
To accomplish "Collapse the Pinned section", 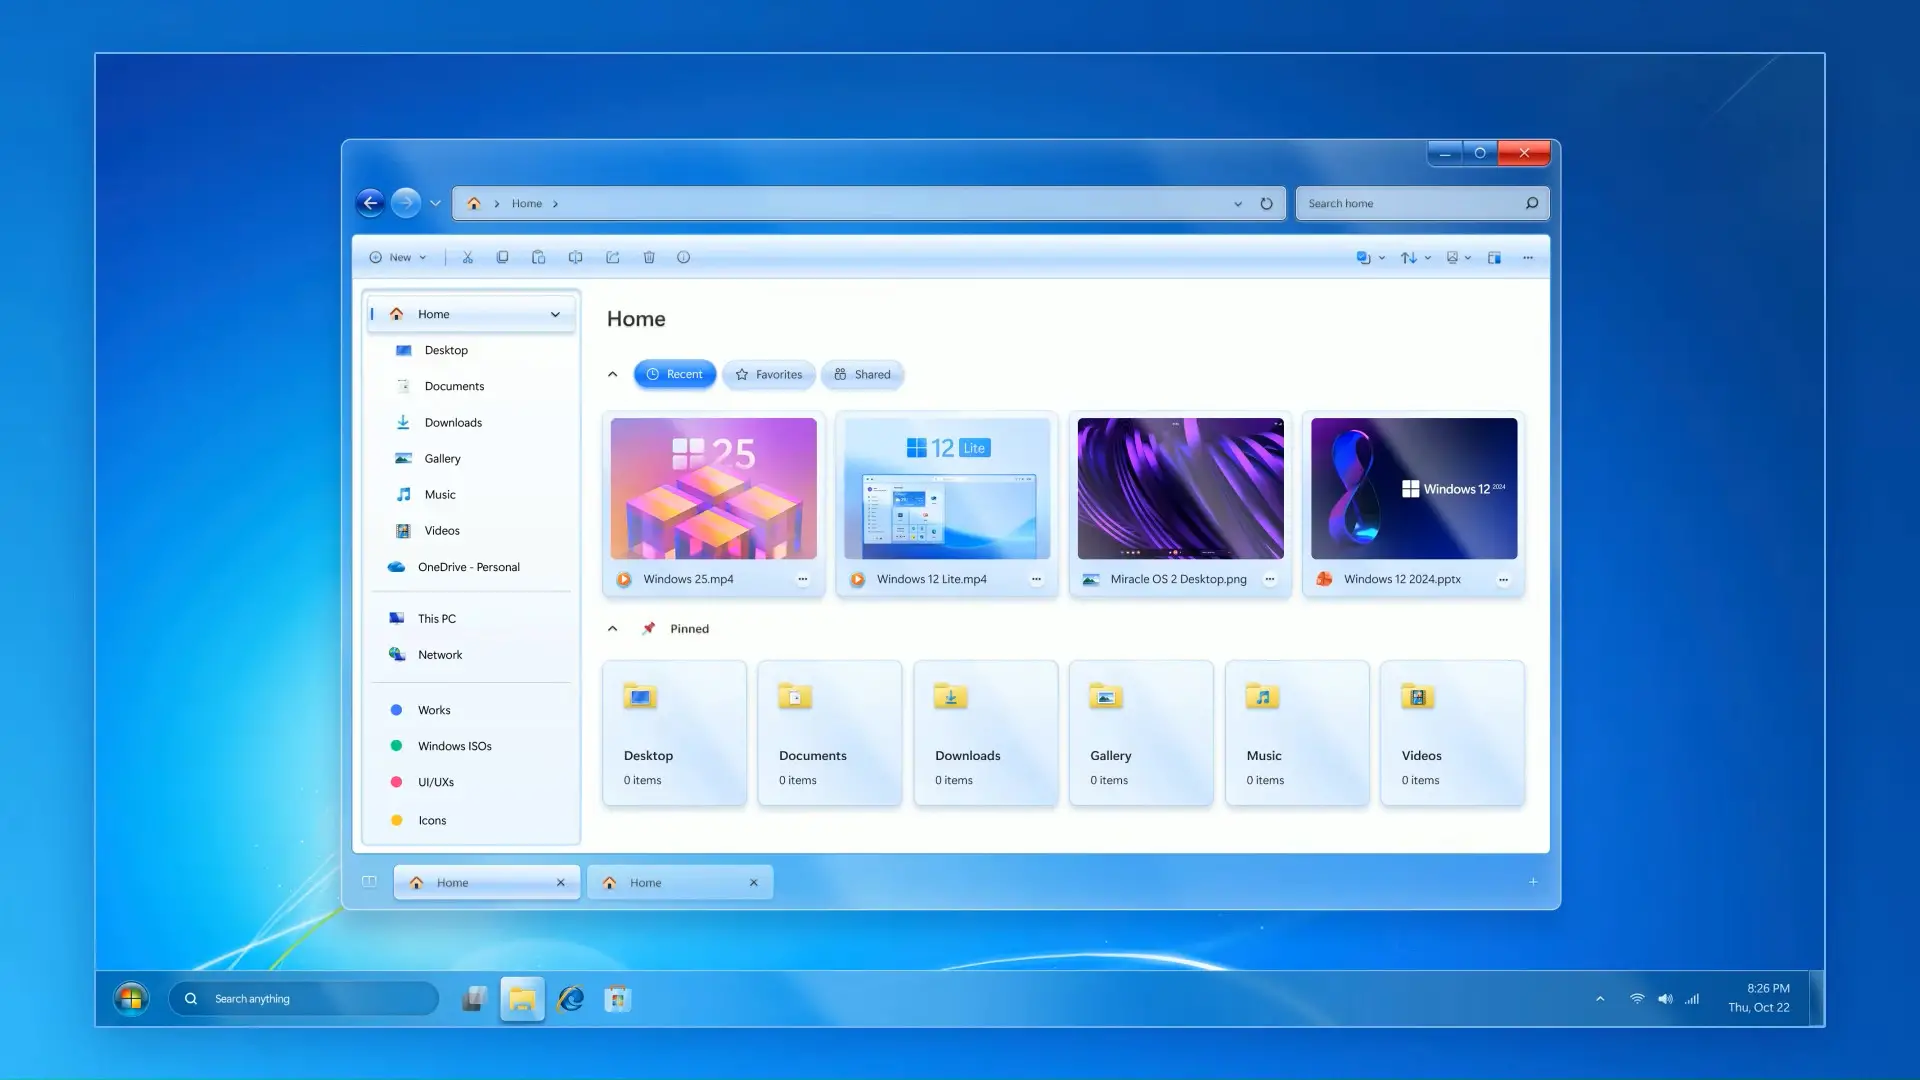I will [613, 628].
